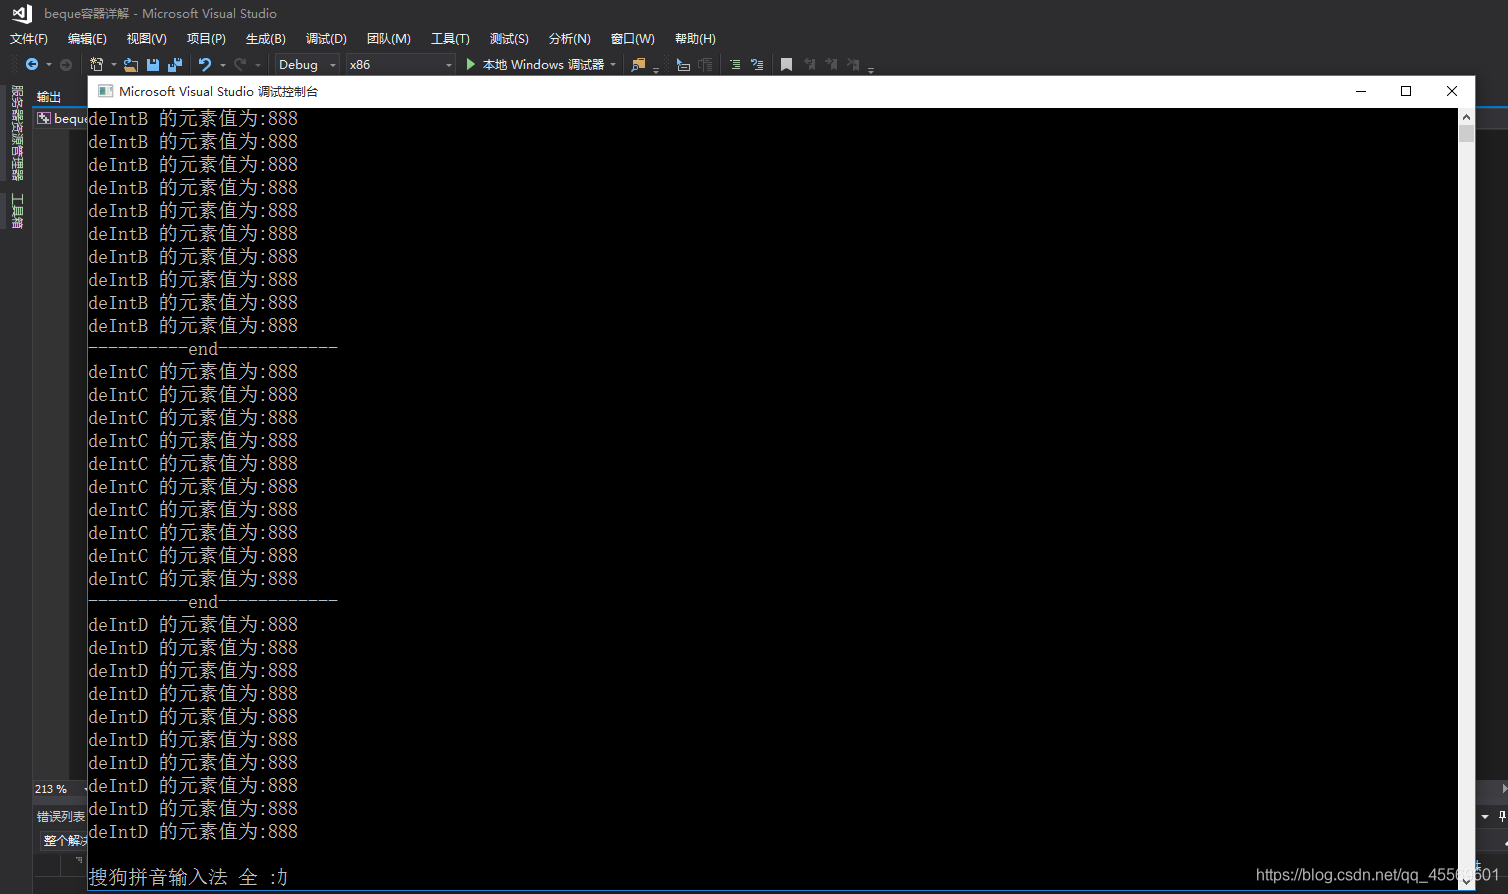The height and width of the screenshot is (894, 1508).
Task: Click the first ----end---- separator line
Action: tap(213, 349)
